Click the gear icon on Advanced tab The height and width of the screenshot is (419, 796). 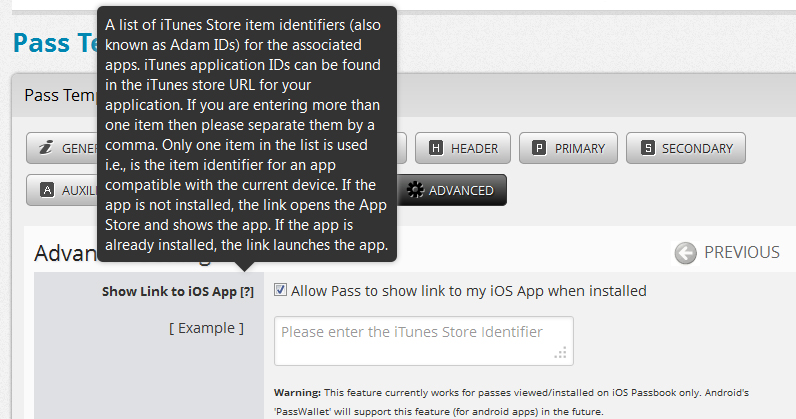pyautogui.click(x=415, y=190)
